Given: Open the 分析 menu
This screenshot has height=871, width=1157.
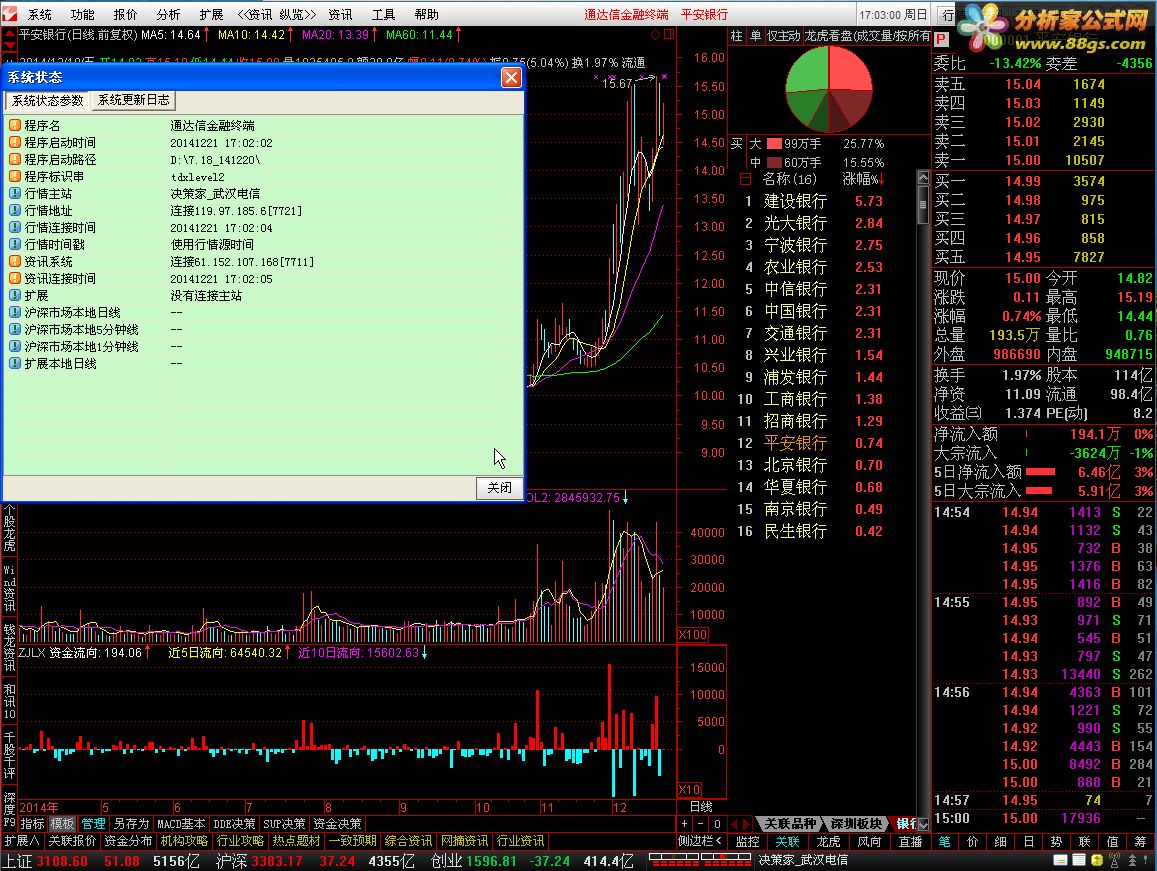Looking at the screenshot, I should click(x=168, y=15).
